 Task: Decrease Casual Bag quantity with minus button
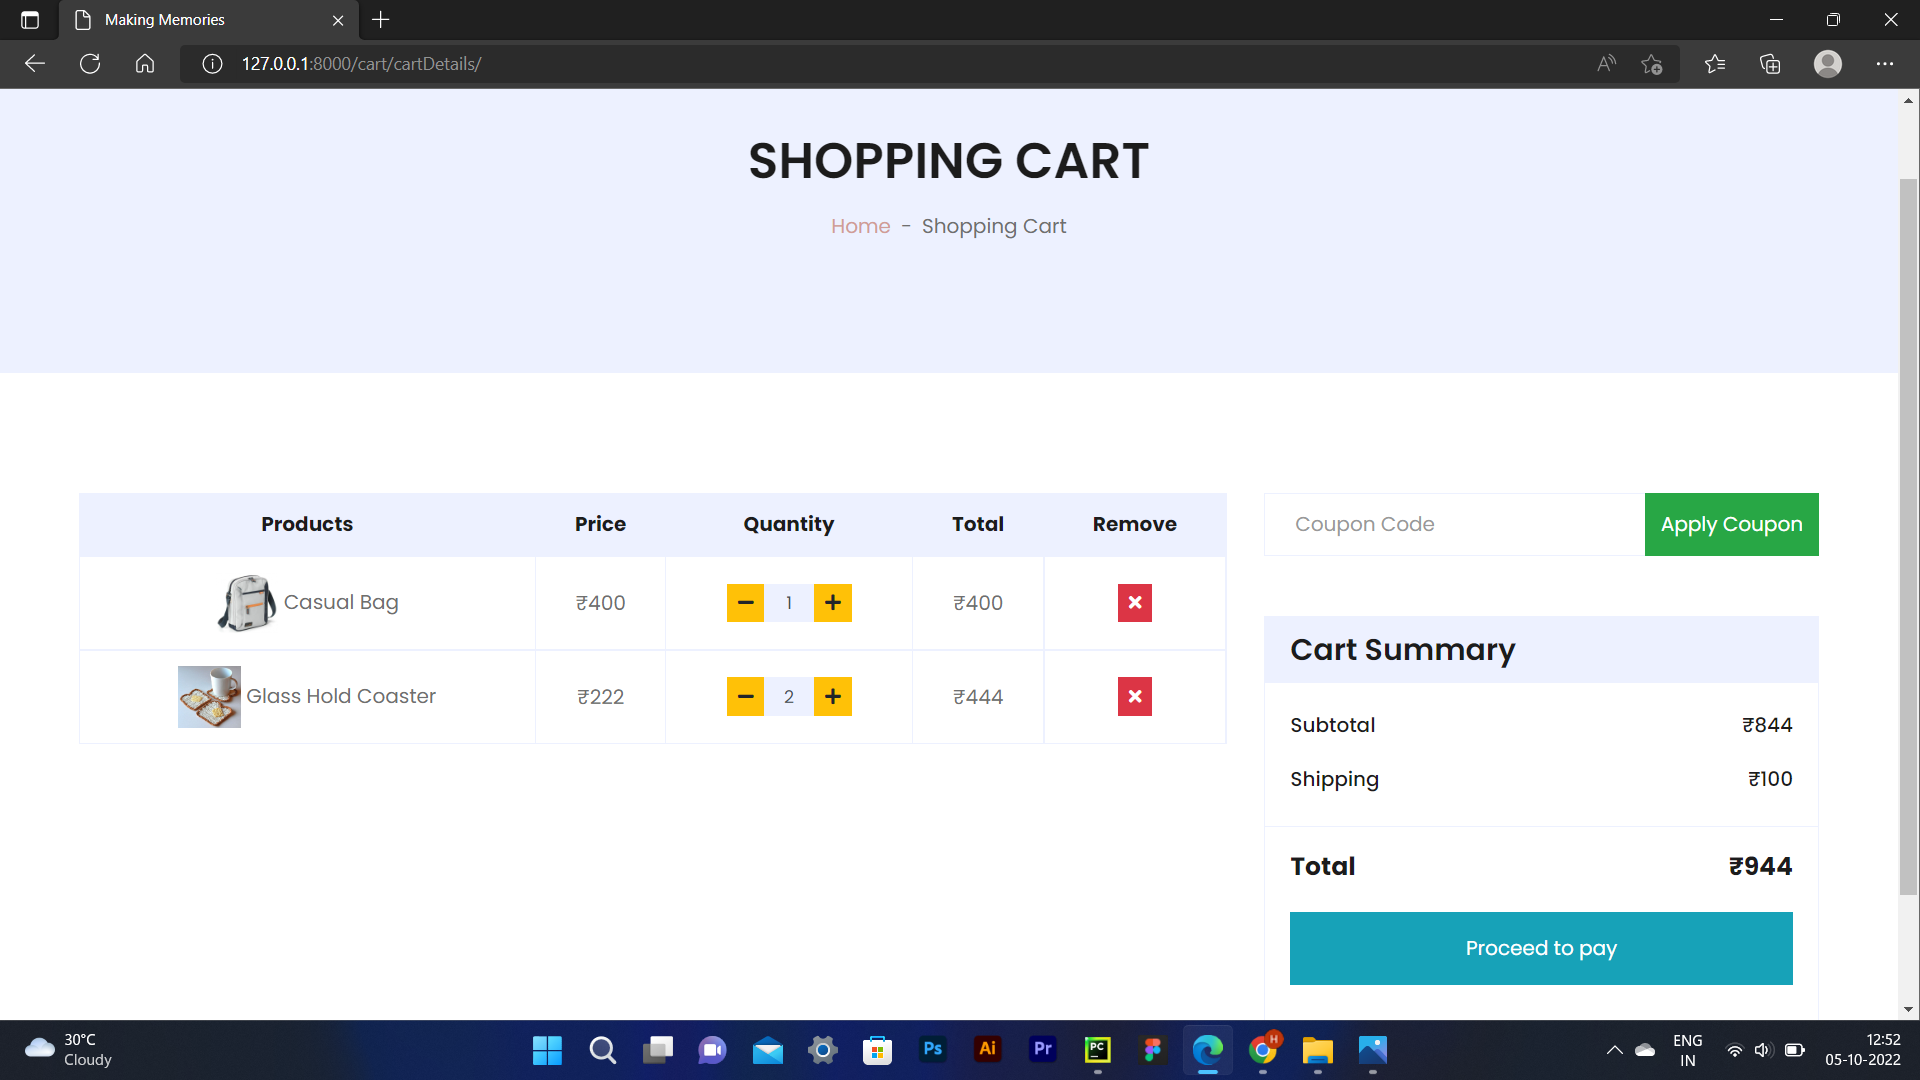click(x=745, y=603)
